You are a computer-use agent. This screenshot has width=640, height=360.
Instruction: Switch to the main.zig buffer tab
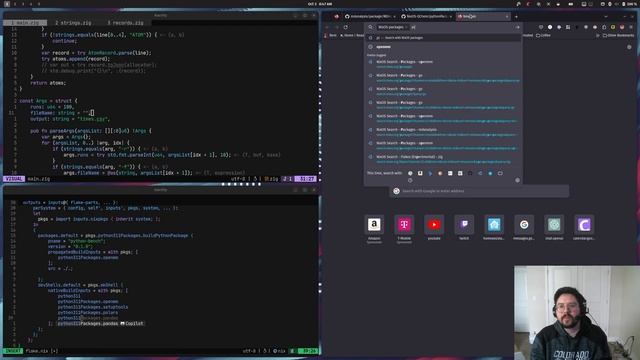click(x=25, y=23)
